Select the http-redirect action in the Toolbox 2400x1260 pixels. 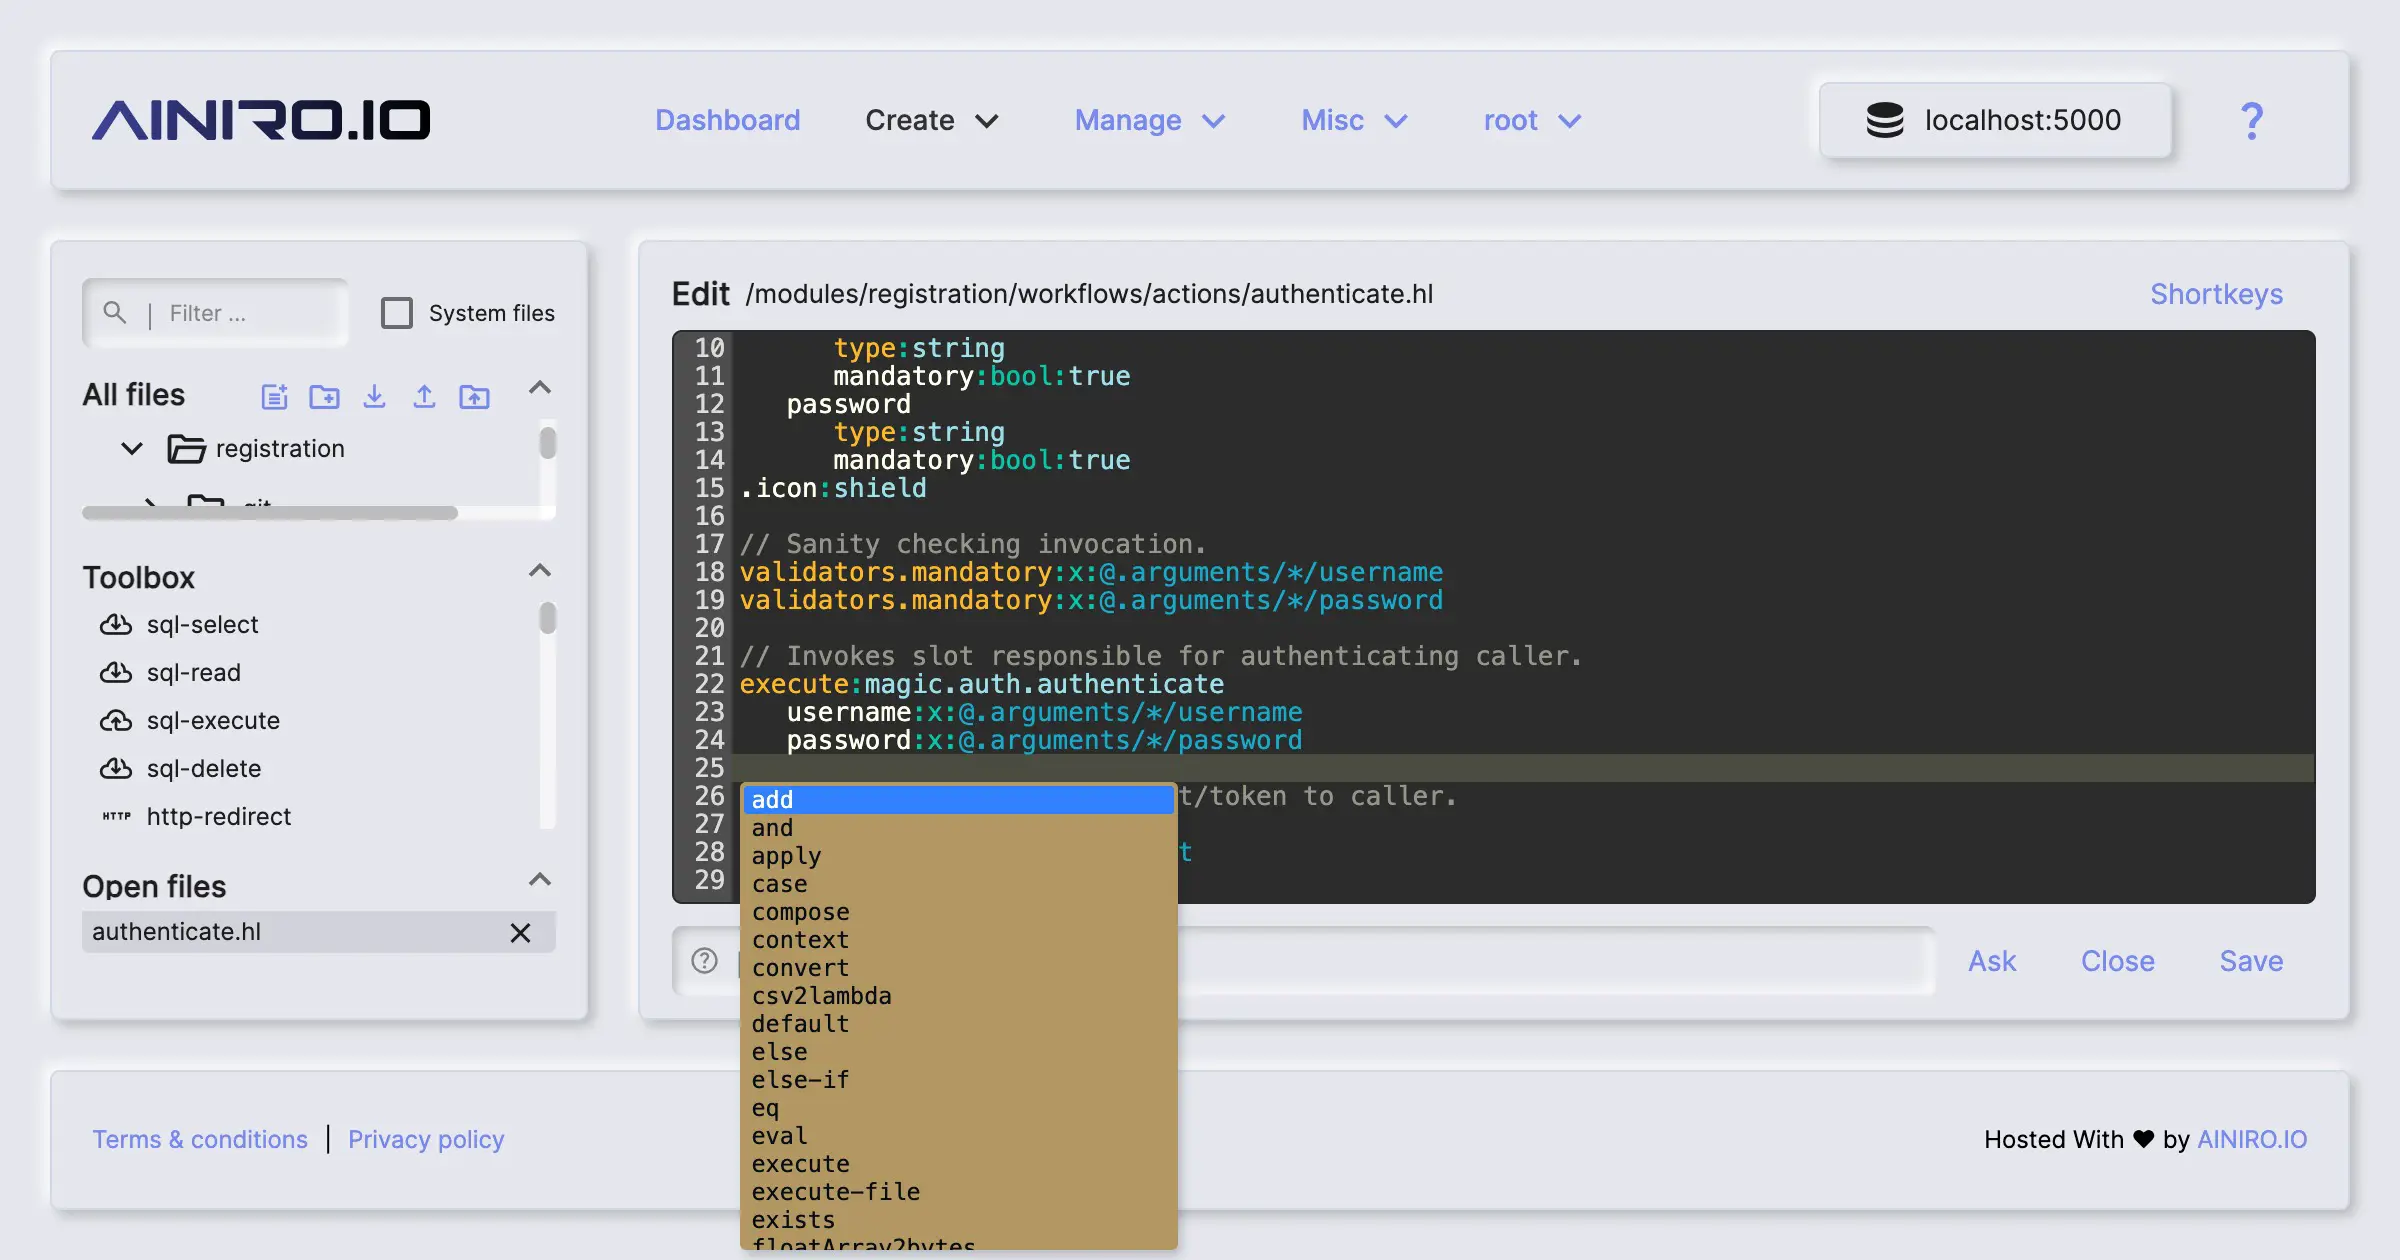click(218, 816)
